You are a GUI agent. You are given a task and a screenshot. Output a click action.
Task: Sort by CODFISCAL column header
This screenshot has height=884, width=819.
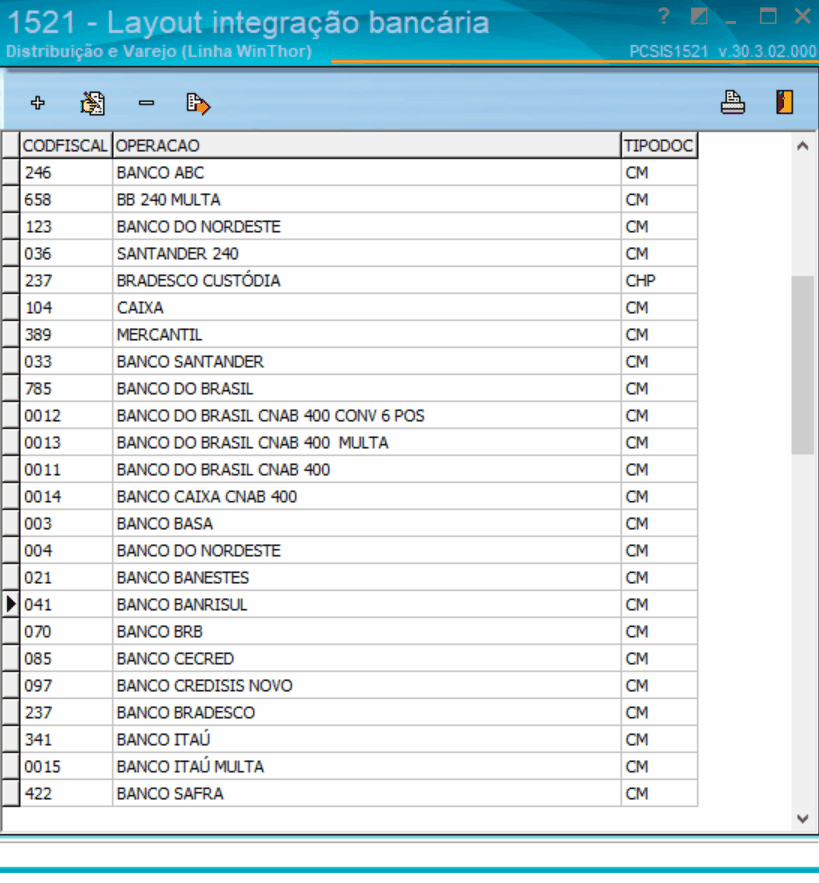click(x=66, y=146)
